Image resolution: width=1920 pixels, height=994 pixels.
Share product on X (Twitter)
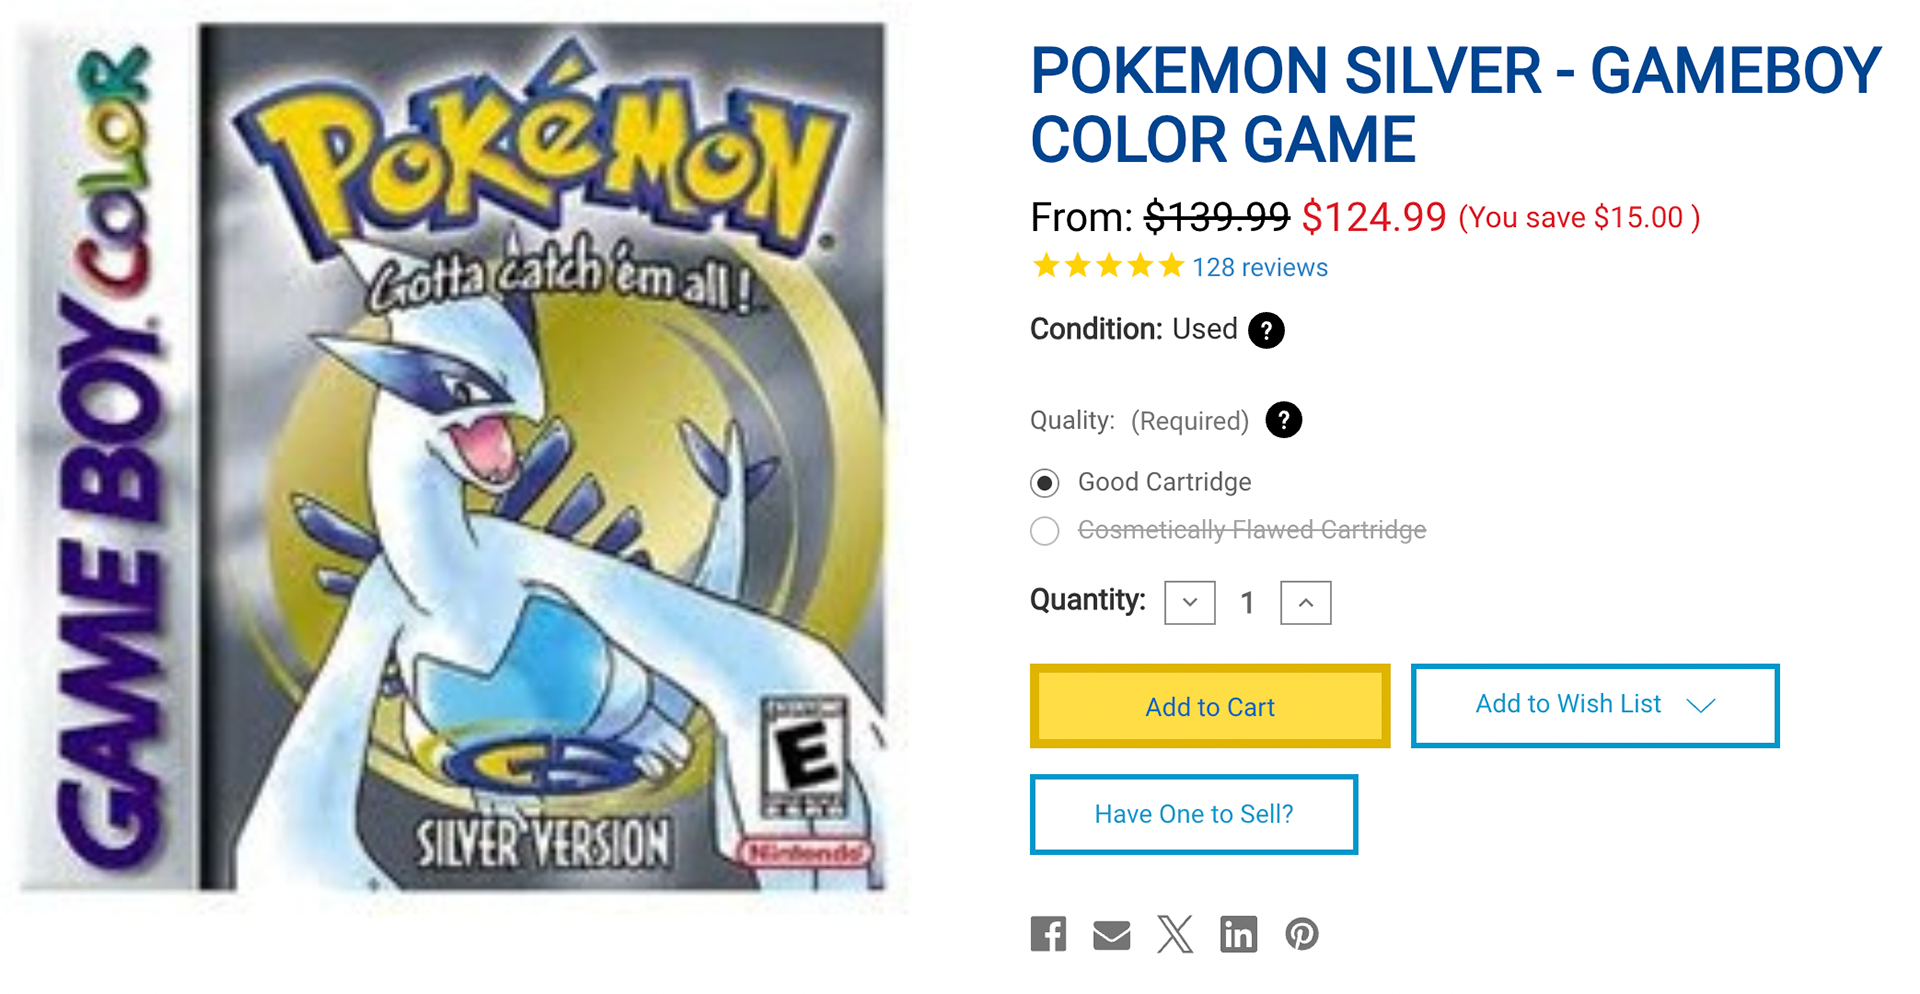[x=1175, y=934]
